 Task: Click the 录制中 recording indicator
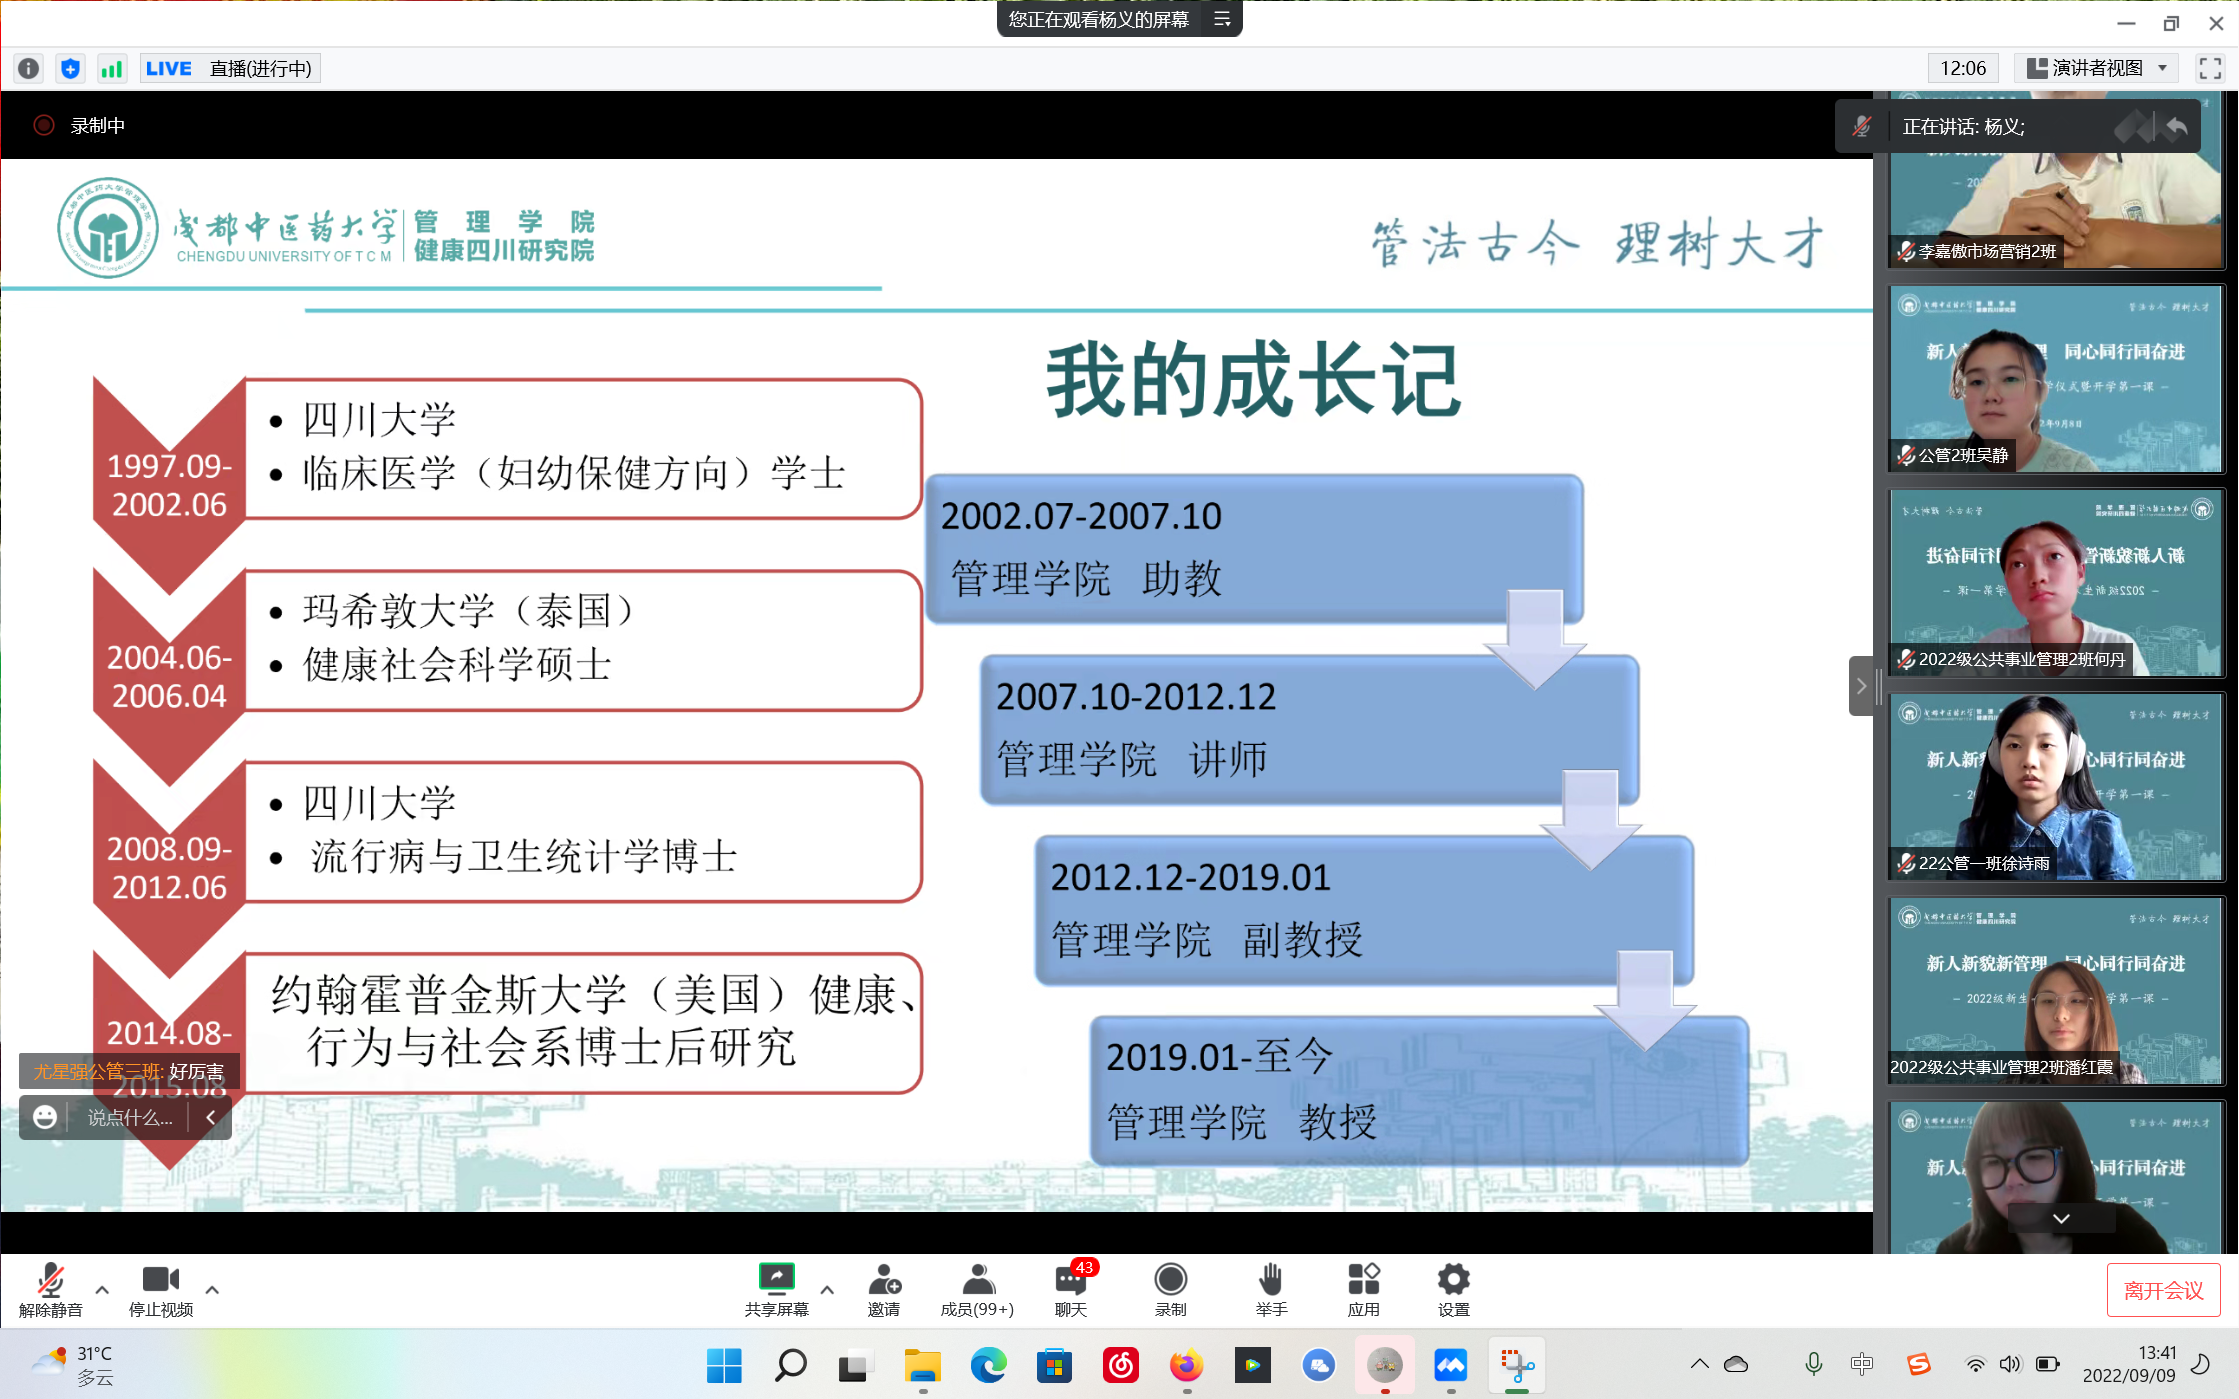click(x=80, y=125)
